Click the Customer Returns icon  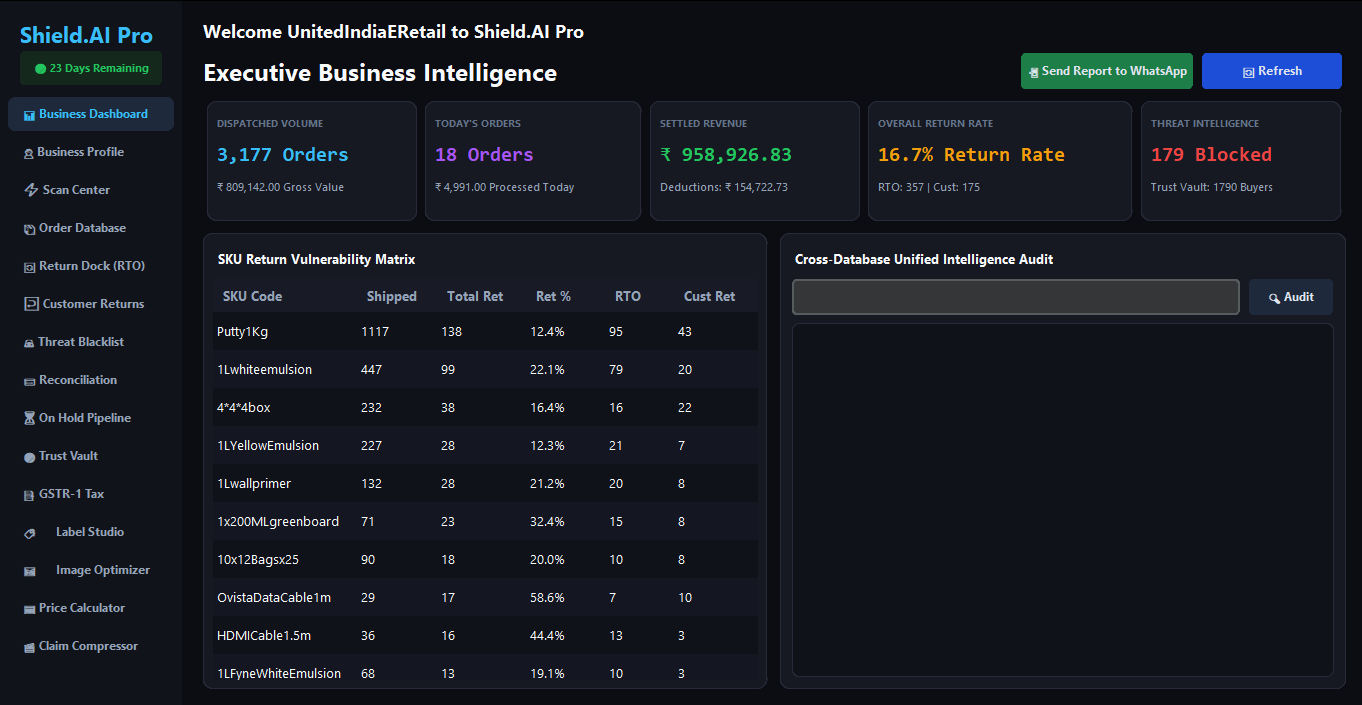[x=31, y=304]
